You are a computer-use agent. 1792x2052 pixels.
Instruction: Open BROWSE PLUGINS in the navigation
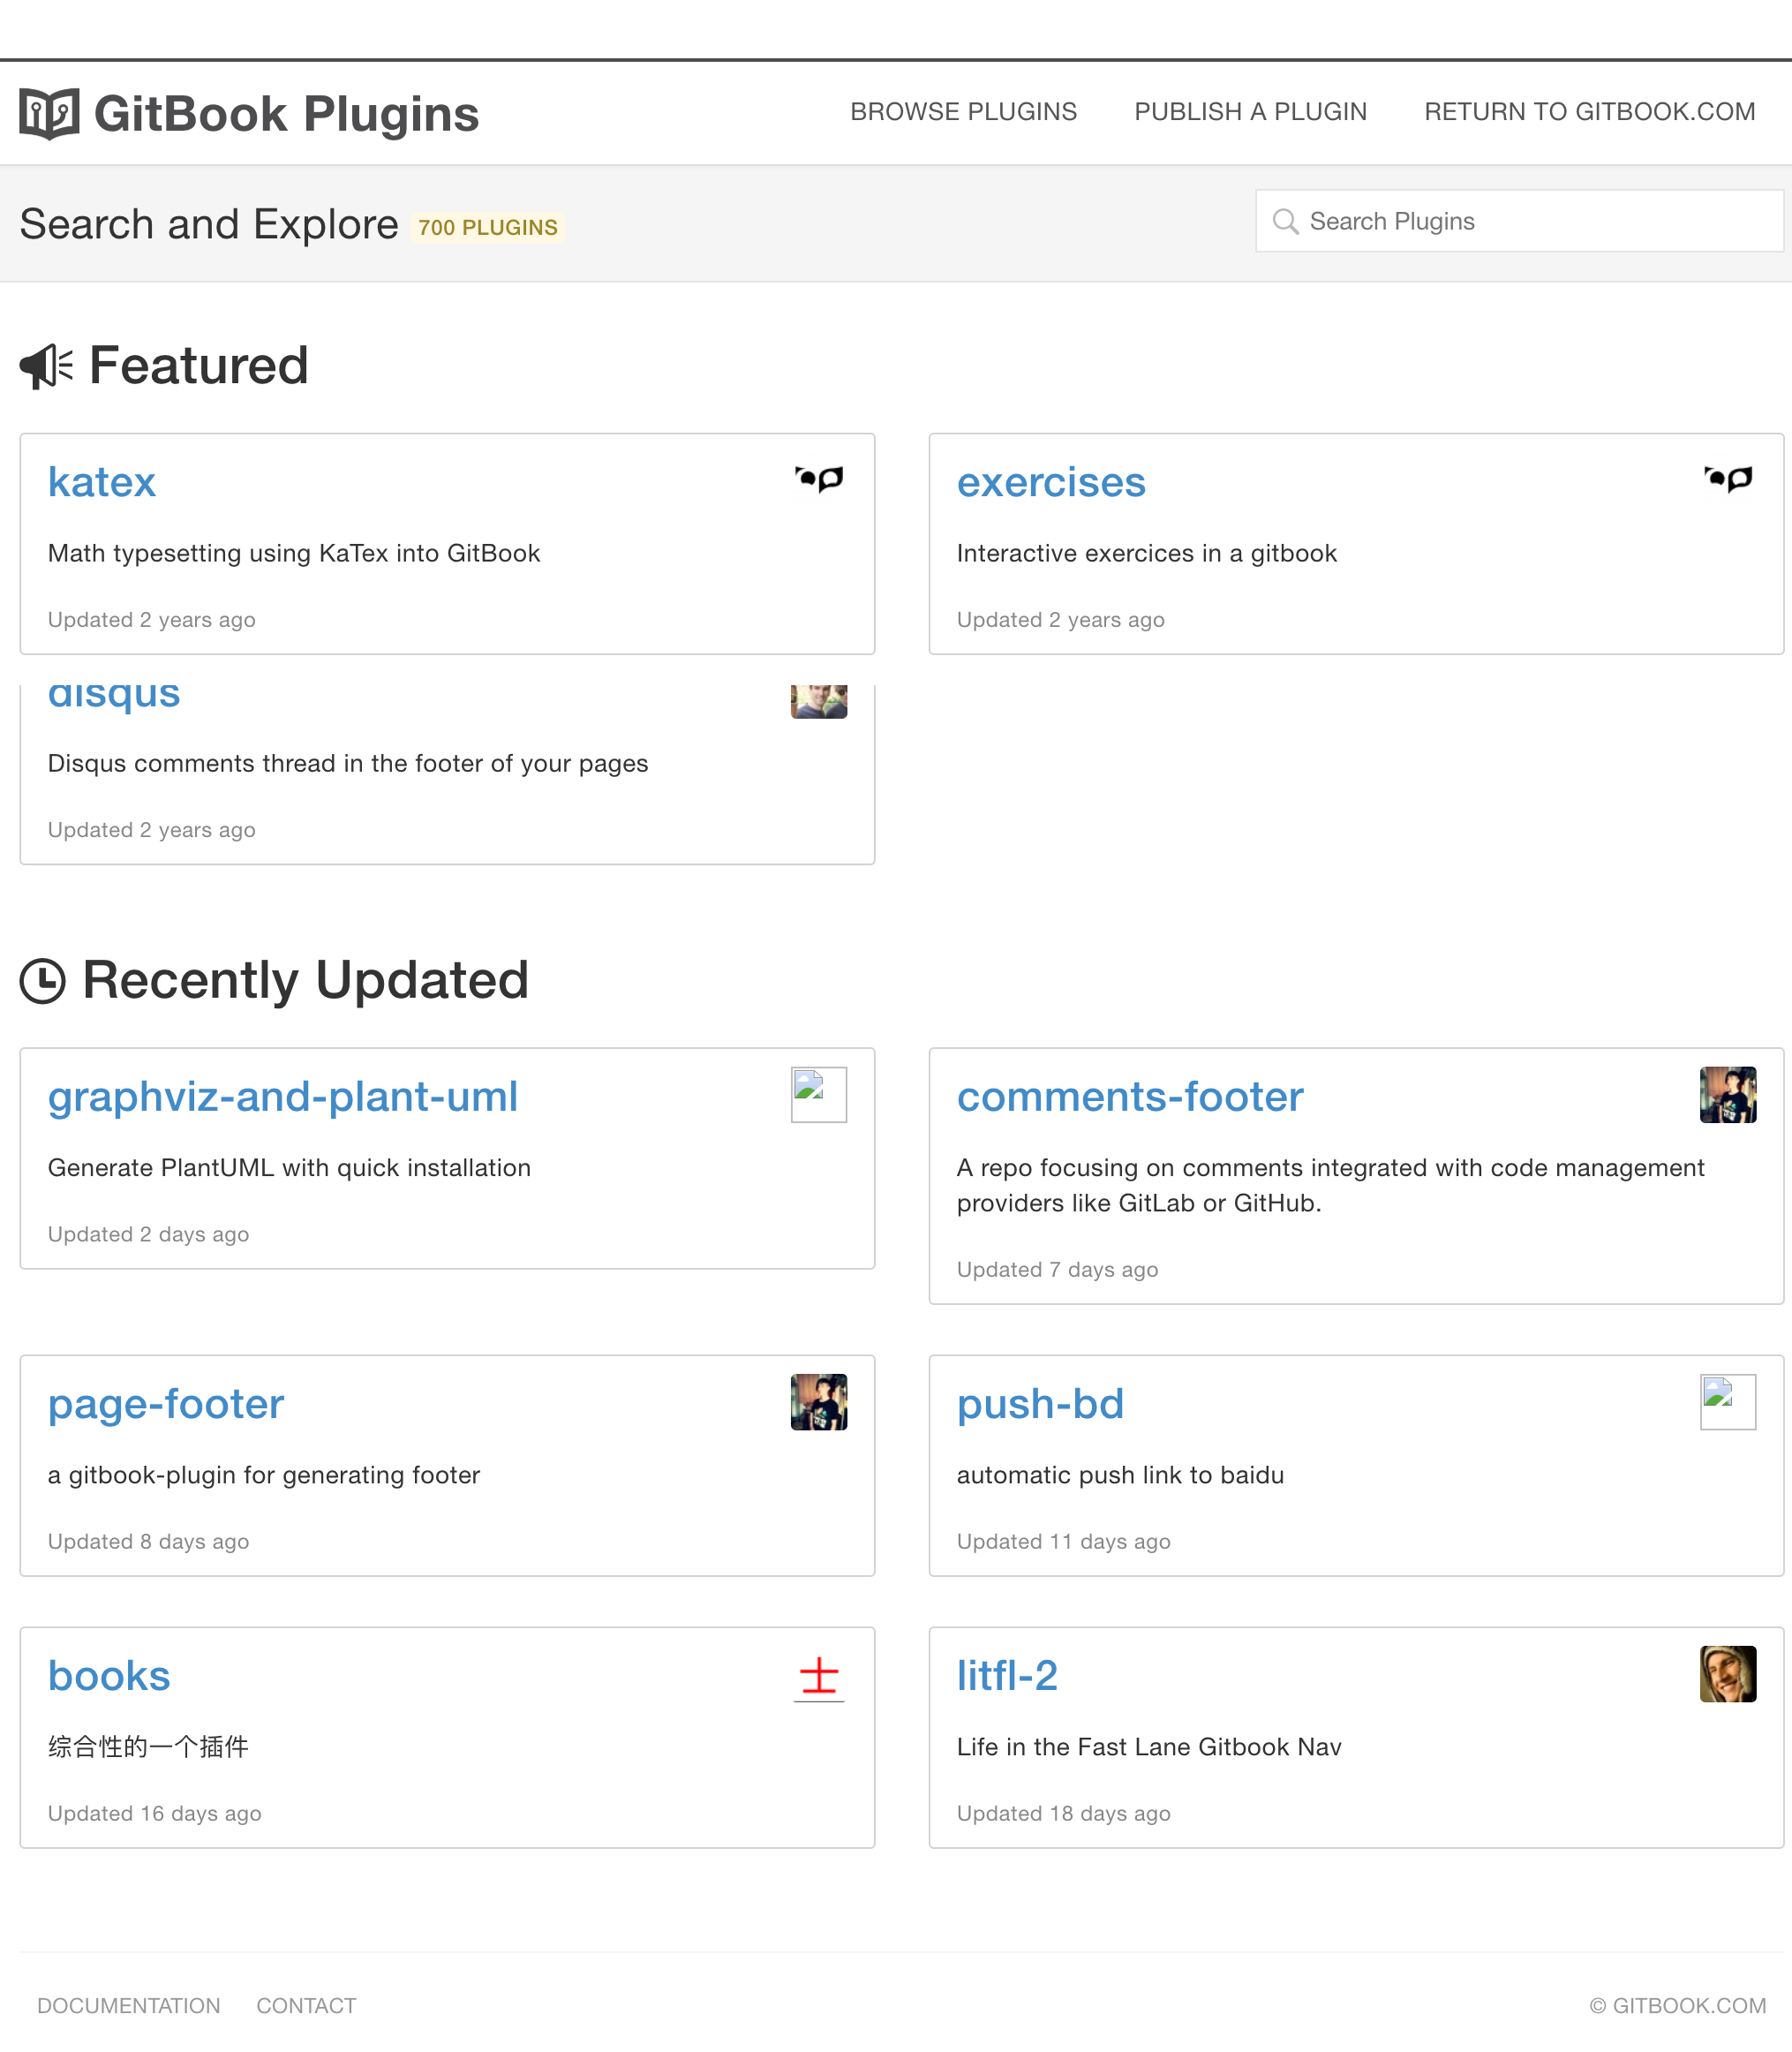(963, 112)
